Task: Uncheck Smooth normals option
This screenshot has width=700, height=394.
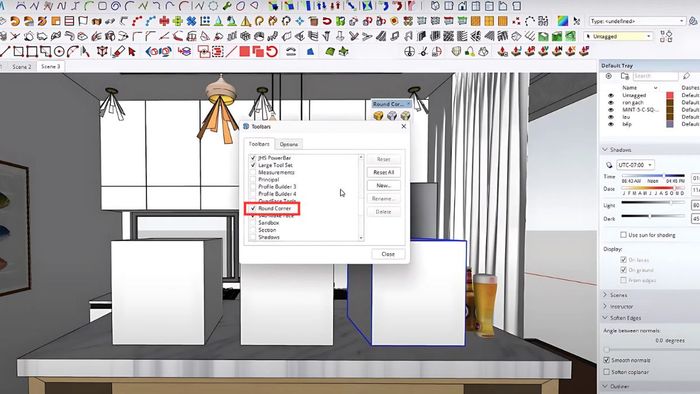Action: pos(607,360)
